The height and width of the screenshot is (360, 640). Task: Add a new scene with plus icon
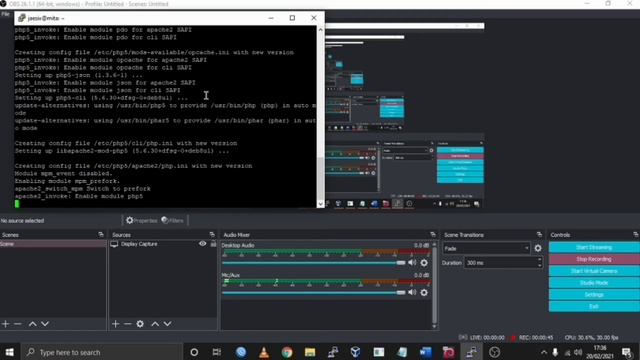pos(5,324)
